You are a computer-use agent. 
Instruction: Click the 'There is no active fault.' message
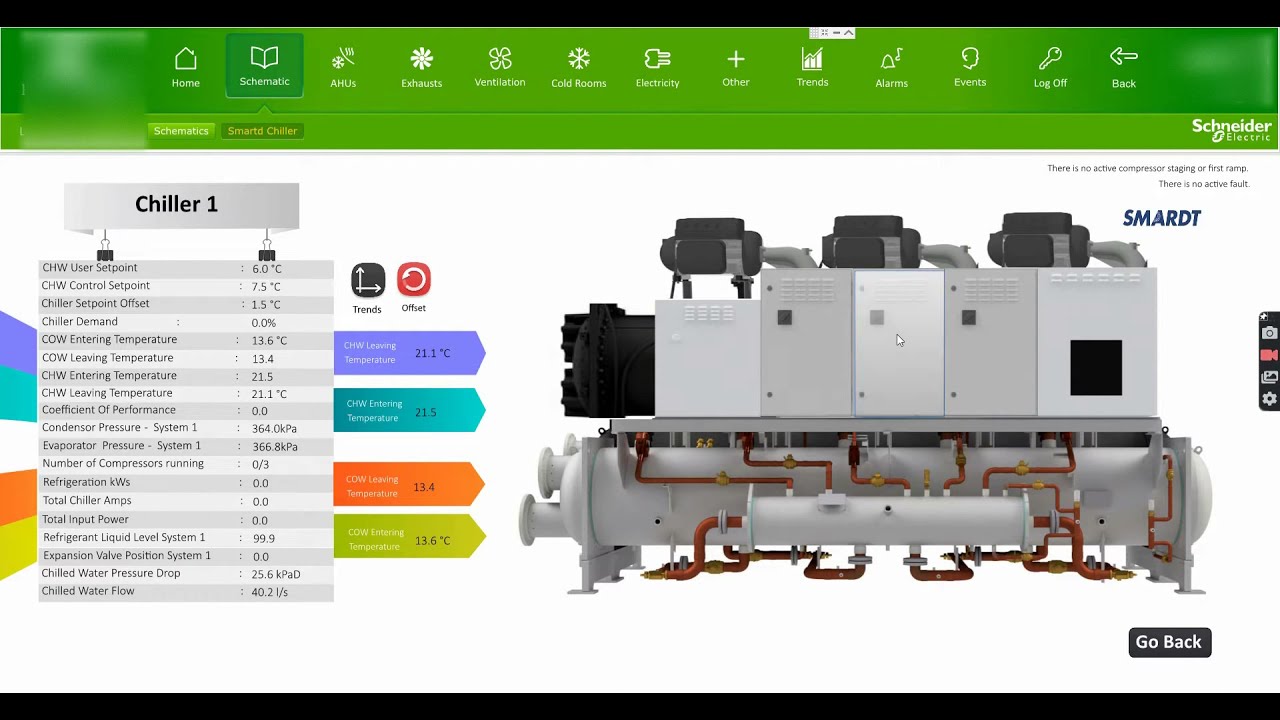click(1204, 184)
